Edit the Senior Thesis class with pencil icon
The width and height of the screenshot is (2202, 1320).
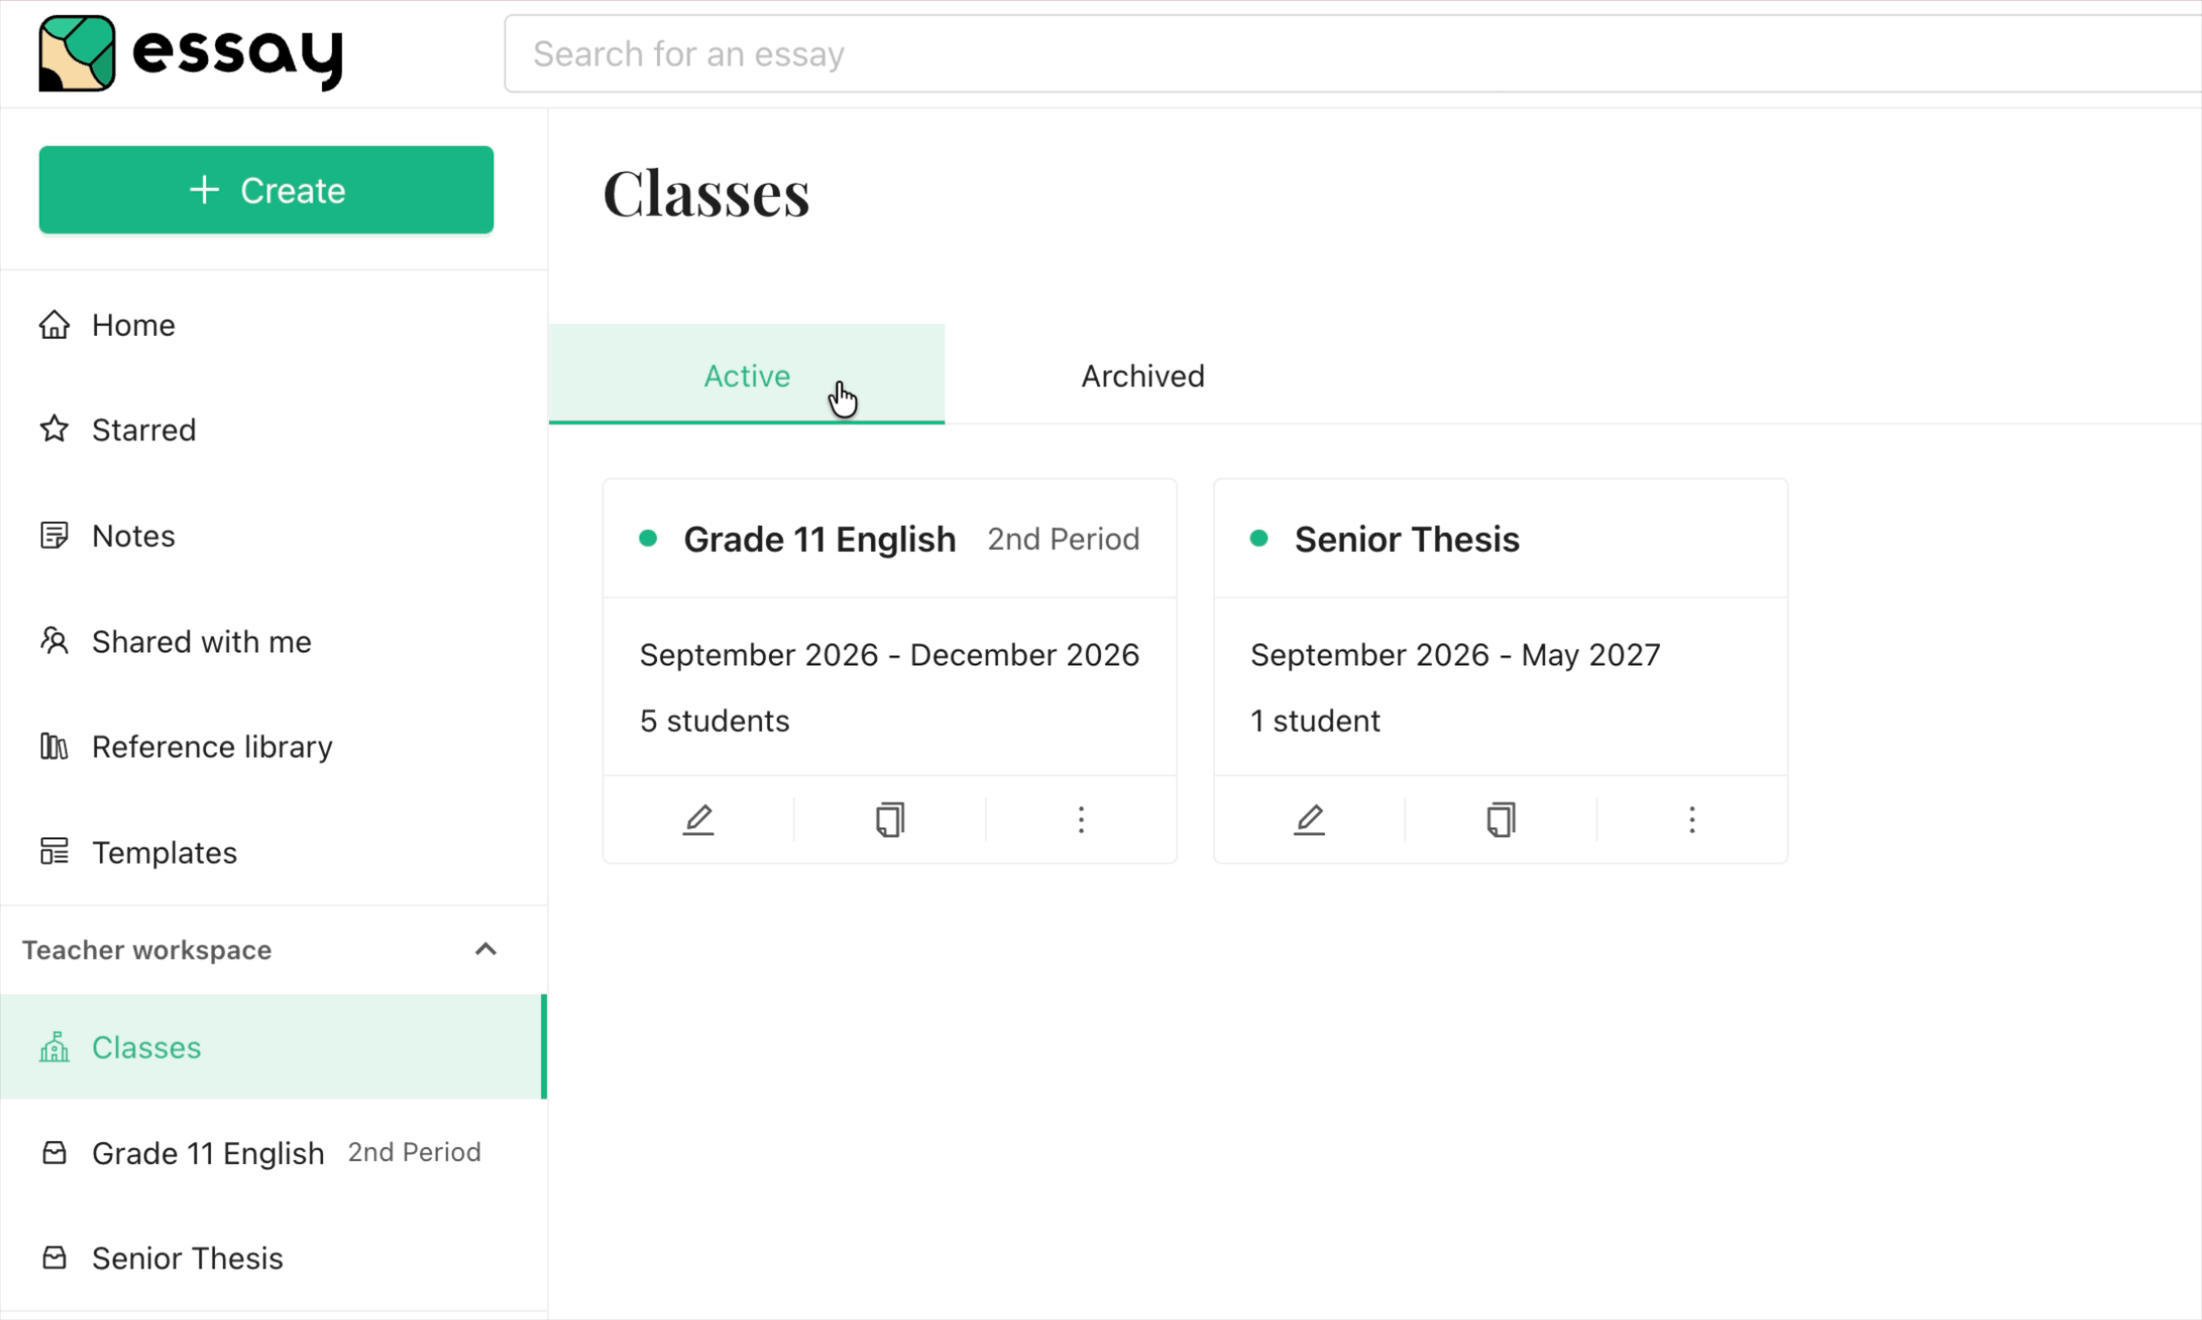click(x=1309, y=820)
